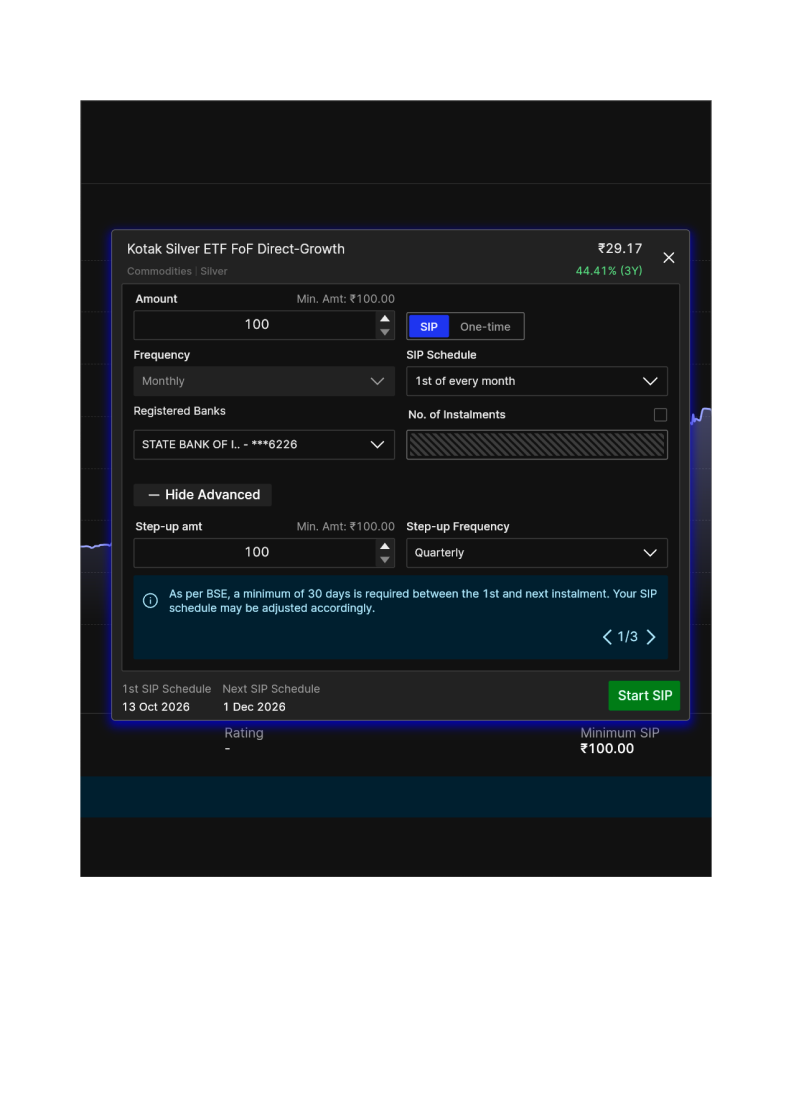The width and height of the screenshot is (792, 1120).
Task: Click the 13 Oct 2026 first SIP date
Action: [156, 706]
